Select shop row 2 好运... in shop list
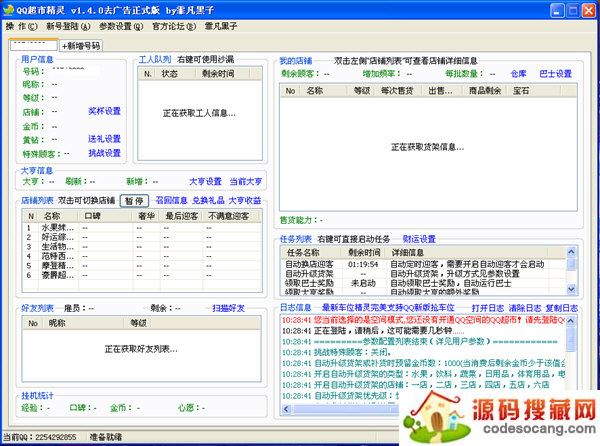This screenshot has width=600, height=446. (x=142, y=237)
